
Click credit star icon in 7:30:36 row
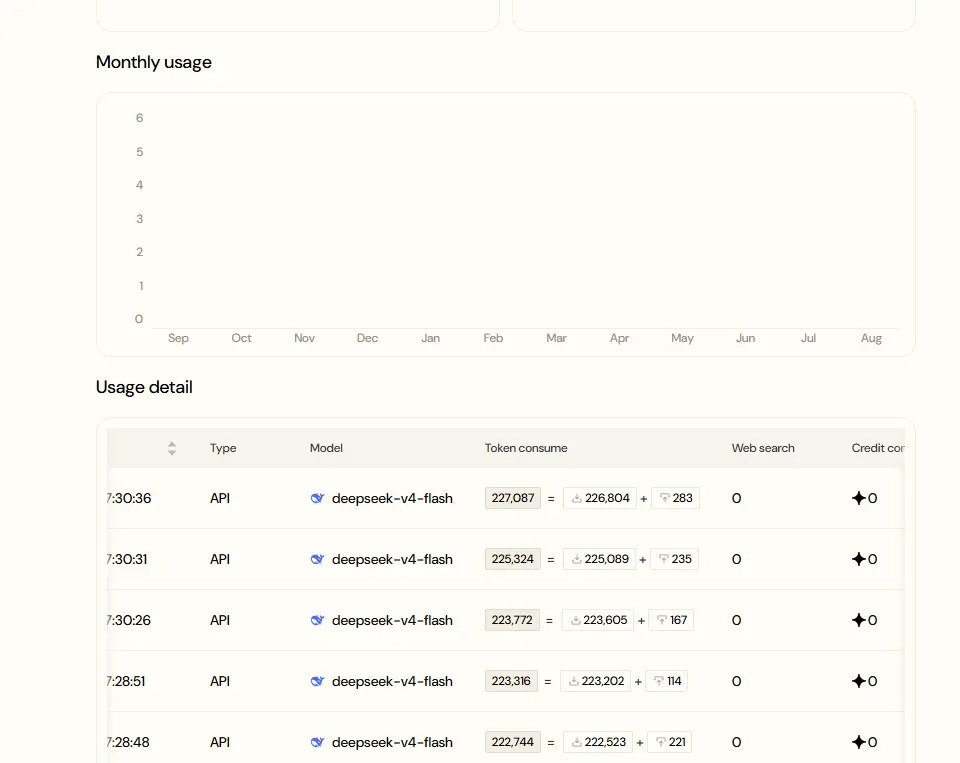pyautogui.click(x=858, y=498)
